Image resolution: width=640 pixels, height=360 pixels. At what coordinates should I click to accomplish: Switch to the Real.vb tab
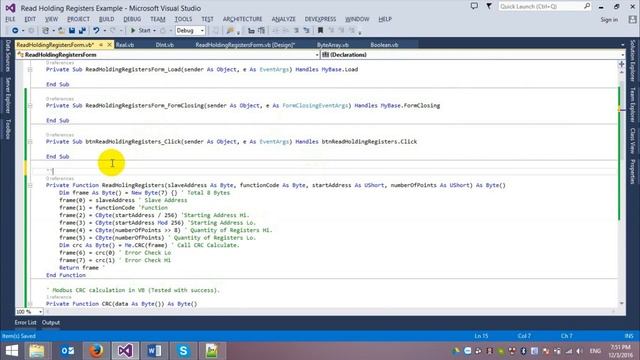(125, 45)
